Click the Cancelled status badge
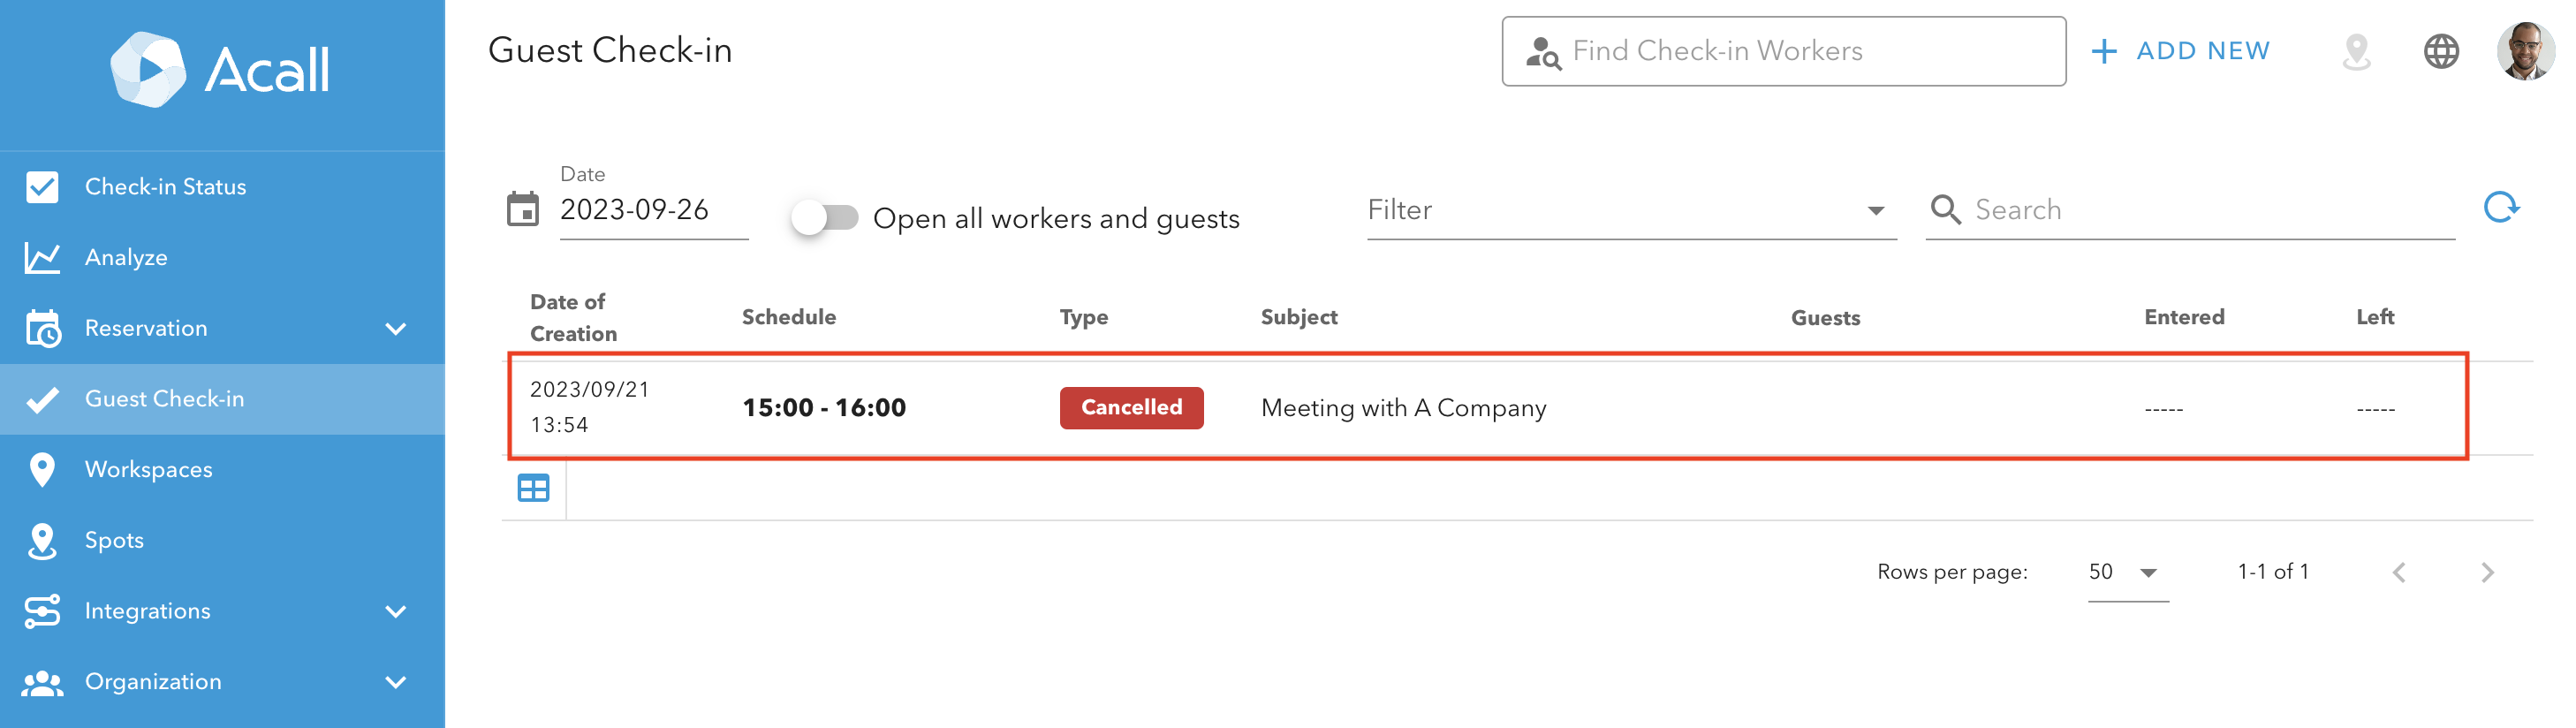The width and height of the screenshot is (2576, 728). point(1131,407)
